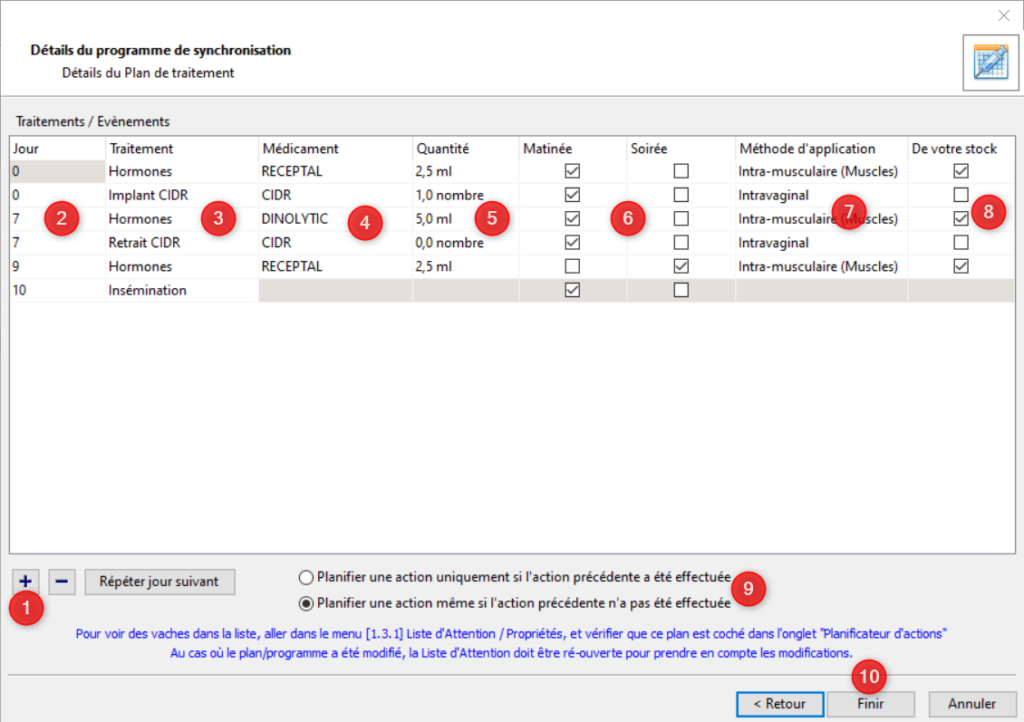Select 'Planifier une action même si' radio option
1024x722 pixels.
[x=306, y=603]
